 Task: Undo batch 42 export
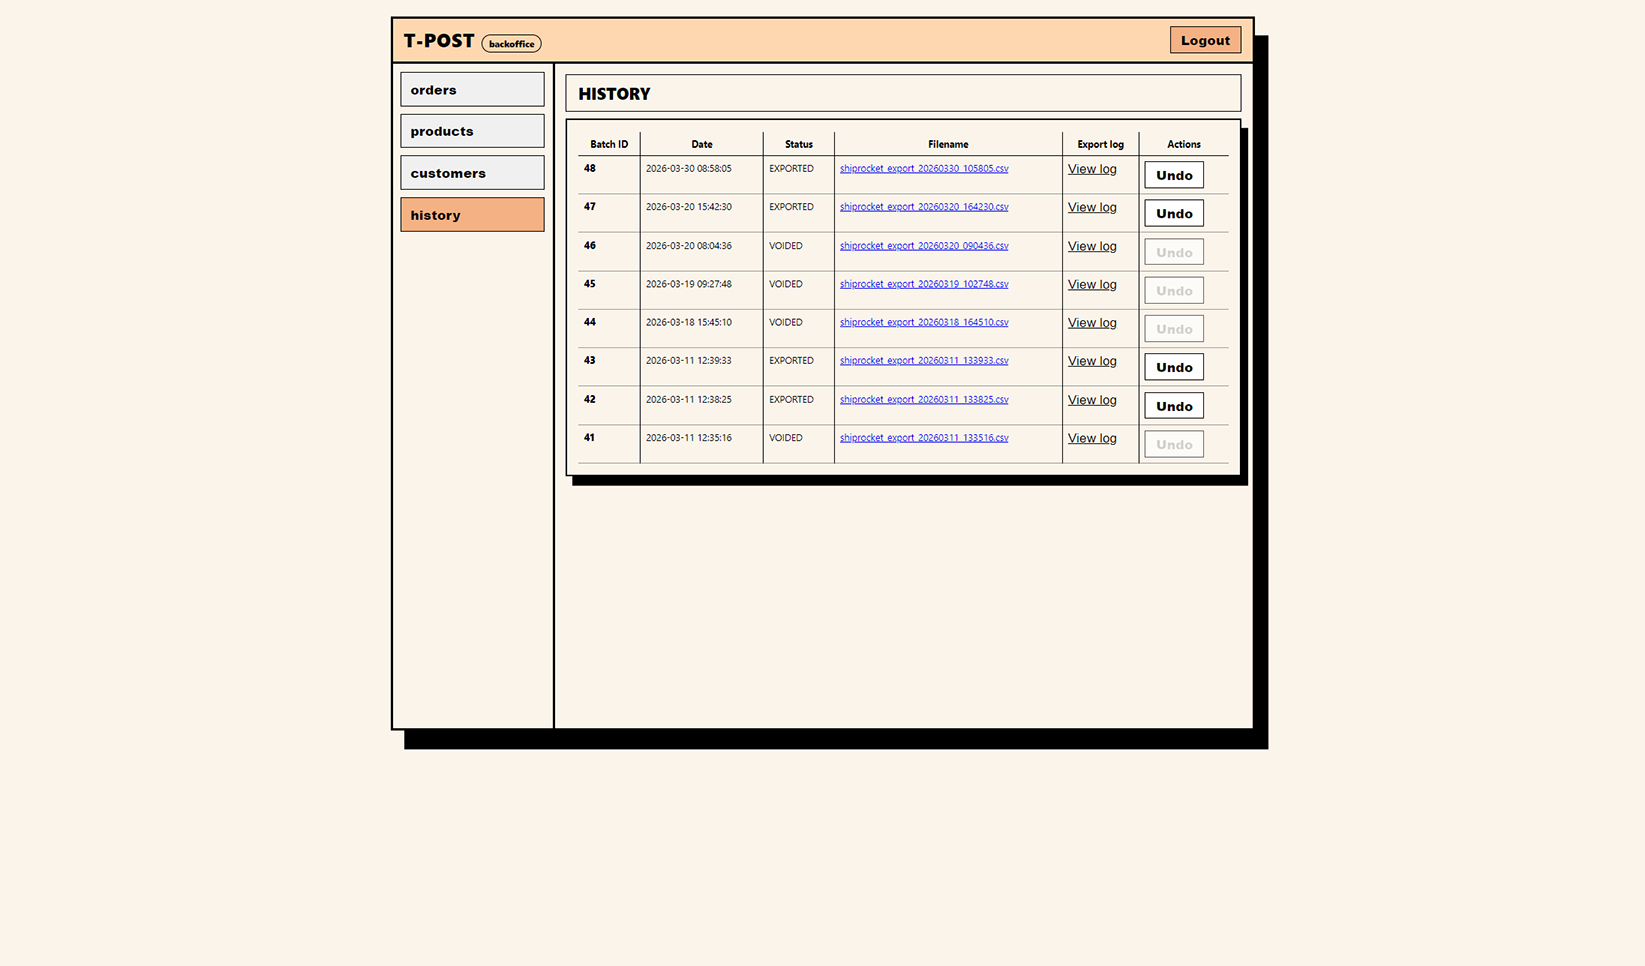point(1173,405)
